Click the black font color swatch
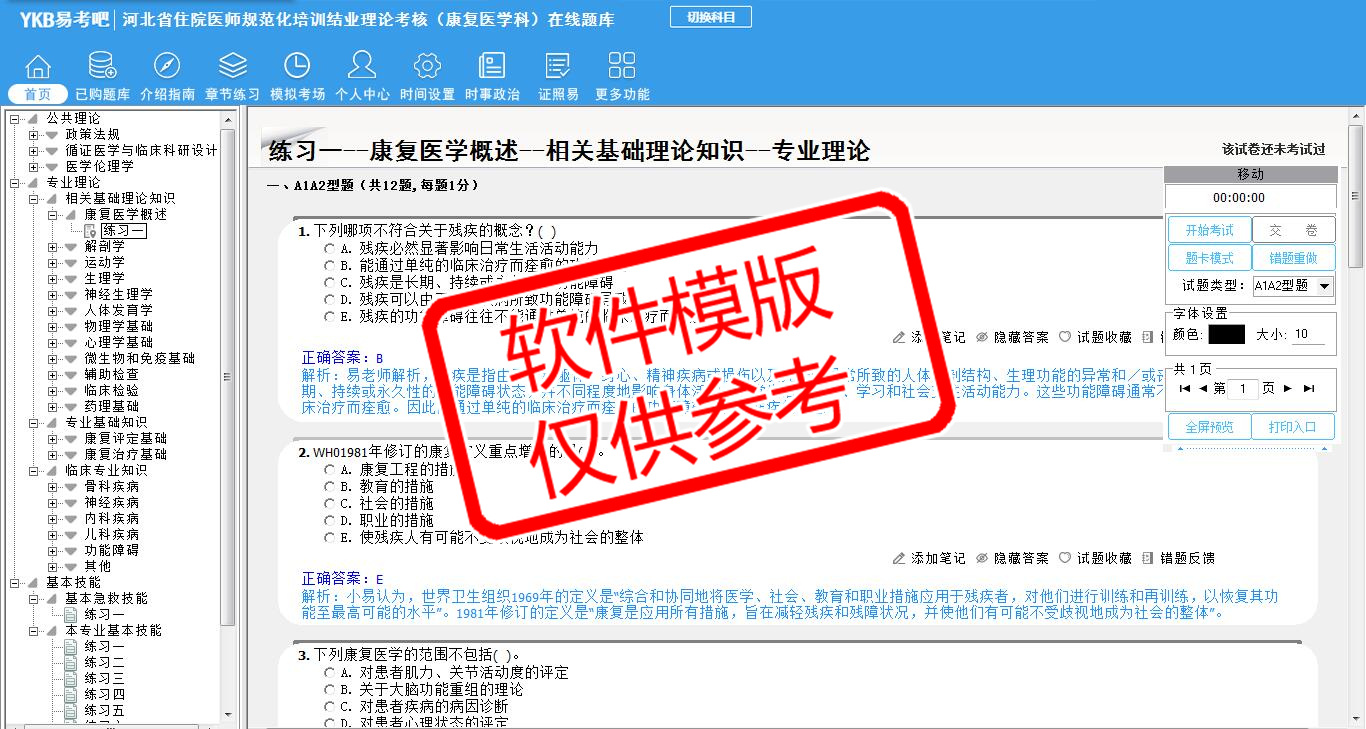 pos(1226,335)
